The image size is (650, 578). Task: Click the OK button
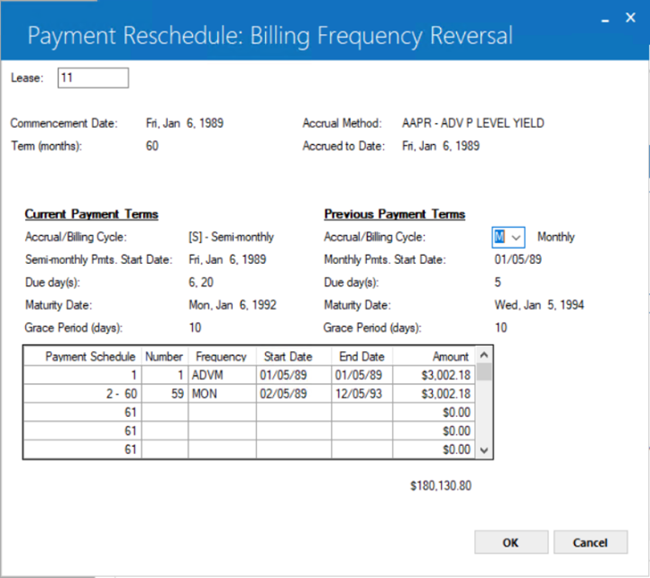tap(511, 542)
